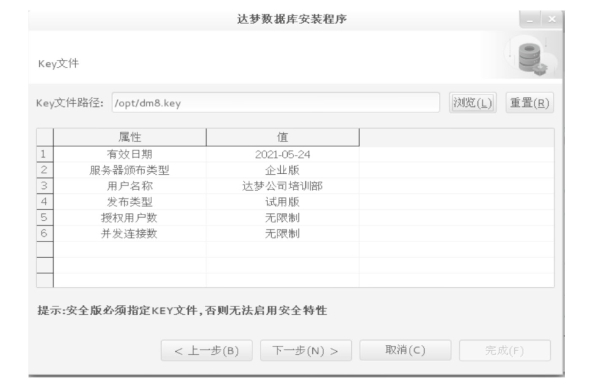Click the greyed-out 完成(F) finish button

point(504,350)
